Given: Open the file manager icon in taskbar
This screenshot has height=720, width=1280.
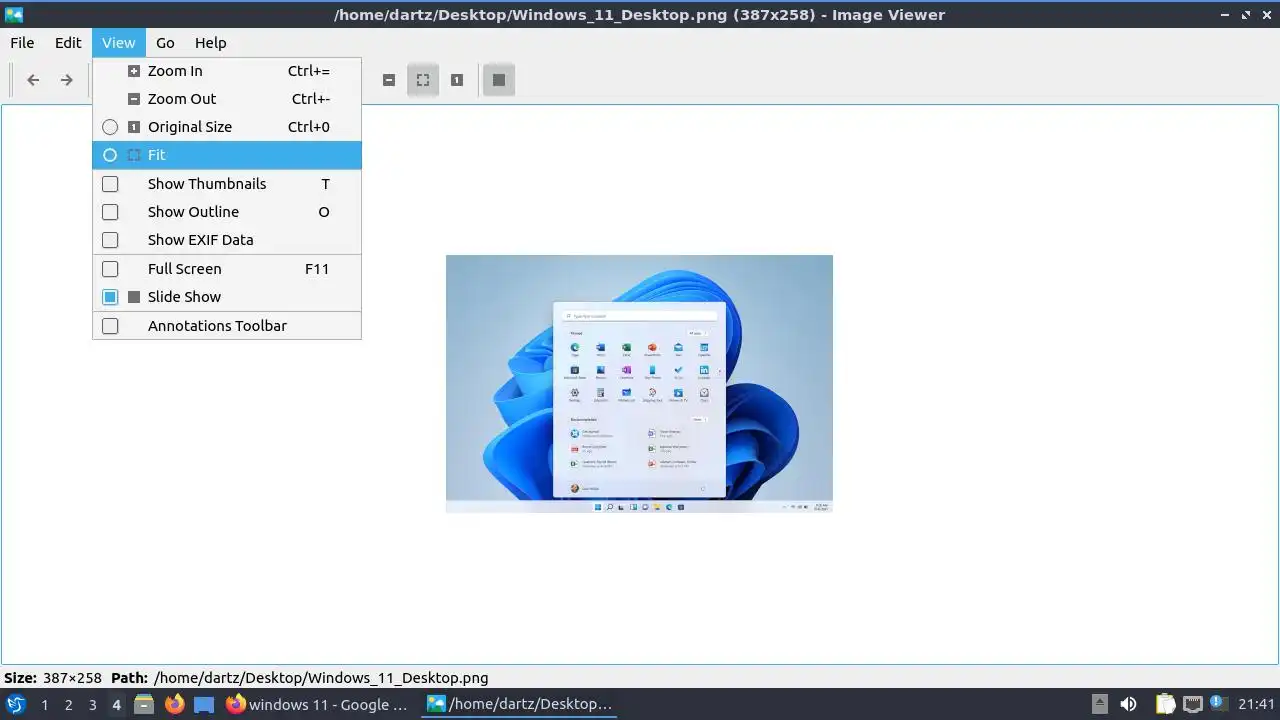Looking at the screenshot, I should (144, 704).
